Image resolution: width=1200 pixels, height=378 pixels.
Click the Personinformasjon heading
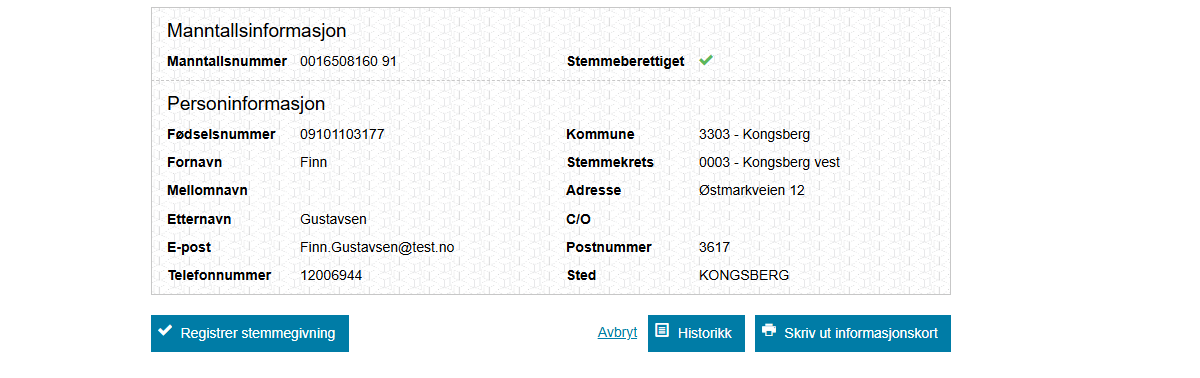246,104
